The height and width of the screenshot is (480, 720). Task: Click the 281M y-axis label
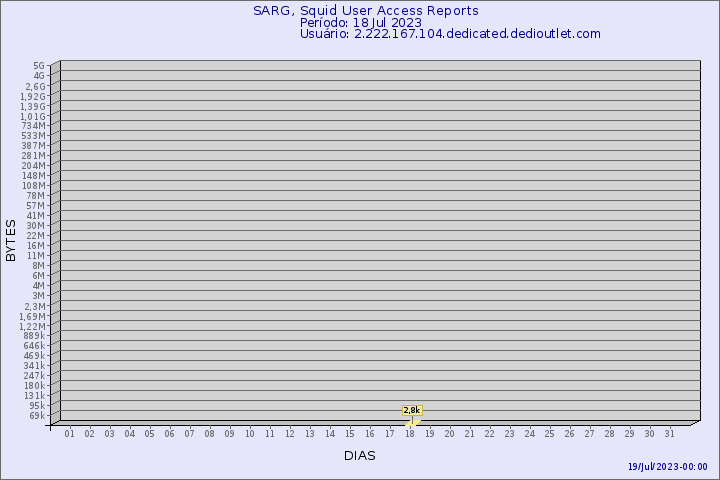(34, 156)
